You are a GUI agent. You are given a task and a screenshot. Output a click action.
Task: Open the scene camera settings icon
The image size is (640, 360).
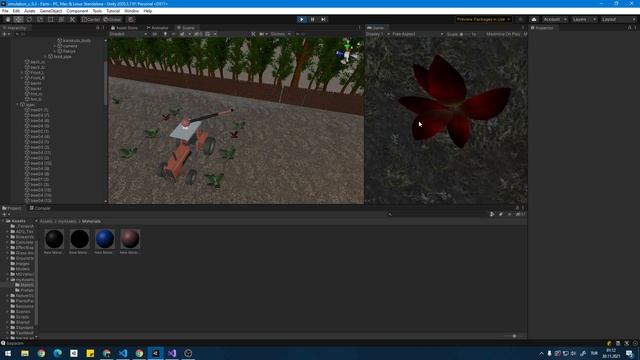(x=263, y=34)
